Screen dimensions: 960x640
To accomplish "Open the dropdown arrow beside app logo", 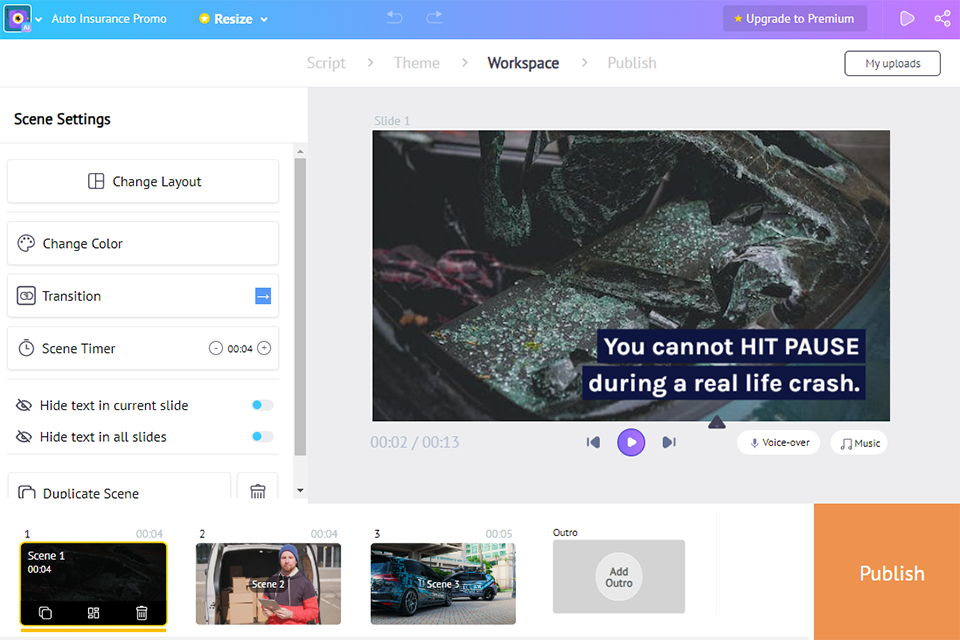I will coord(39,20).
